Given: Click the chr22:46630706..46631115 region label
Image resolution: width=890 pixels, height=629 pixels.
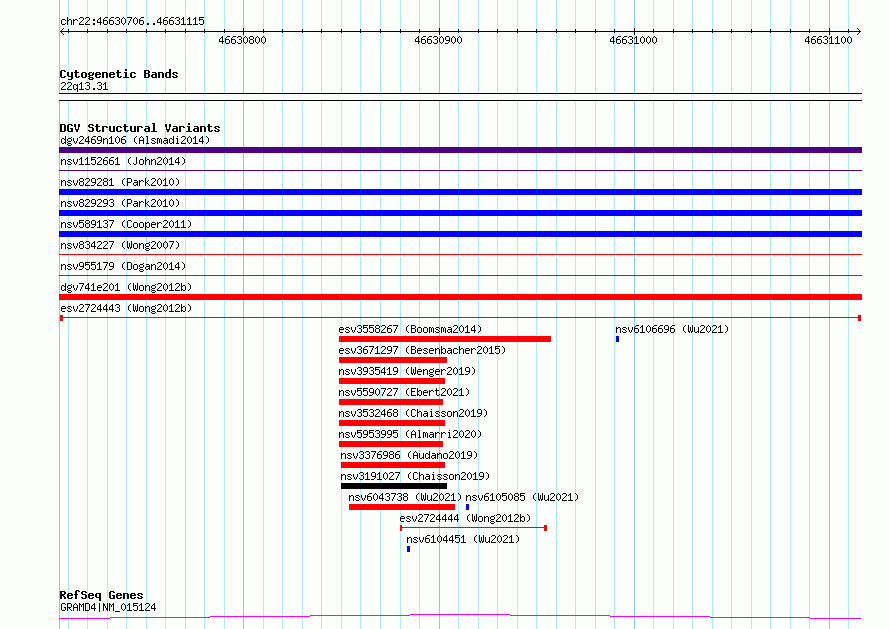Looking at the screenshot, I should coord(132,22).
